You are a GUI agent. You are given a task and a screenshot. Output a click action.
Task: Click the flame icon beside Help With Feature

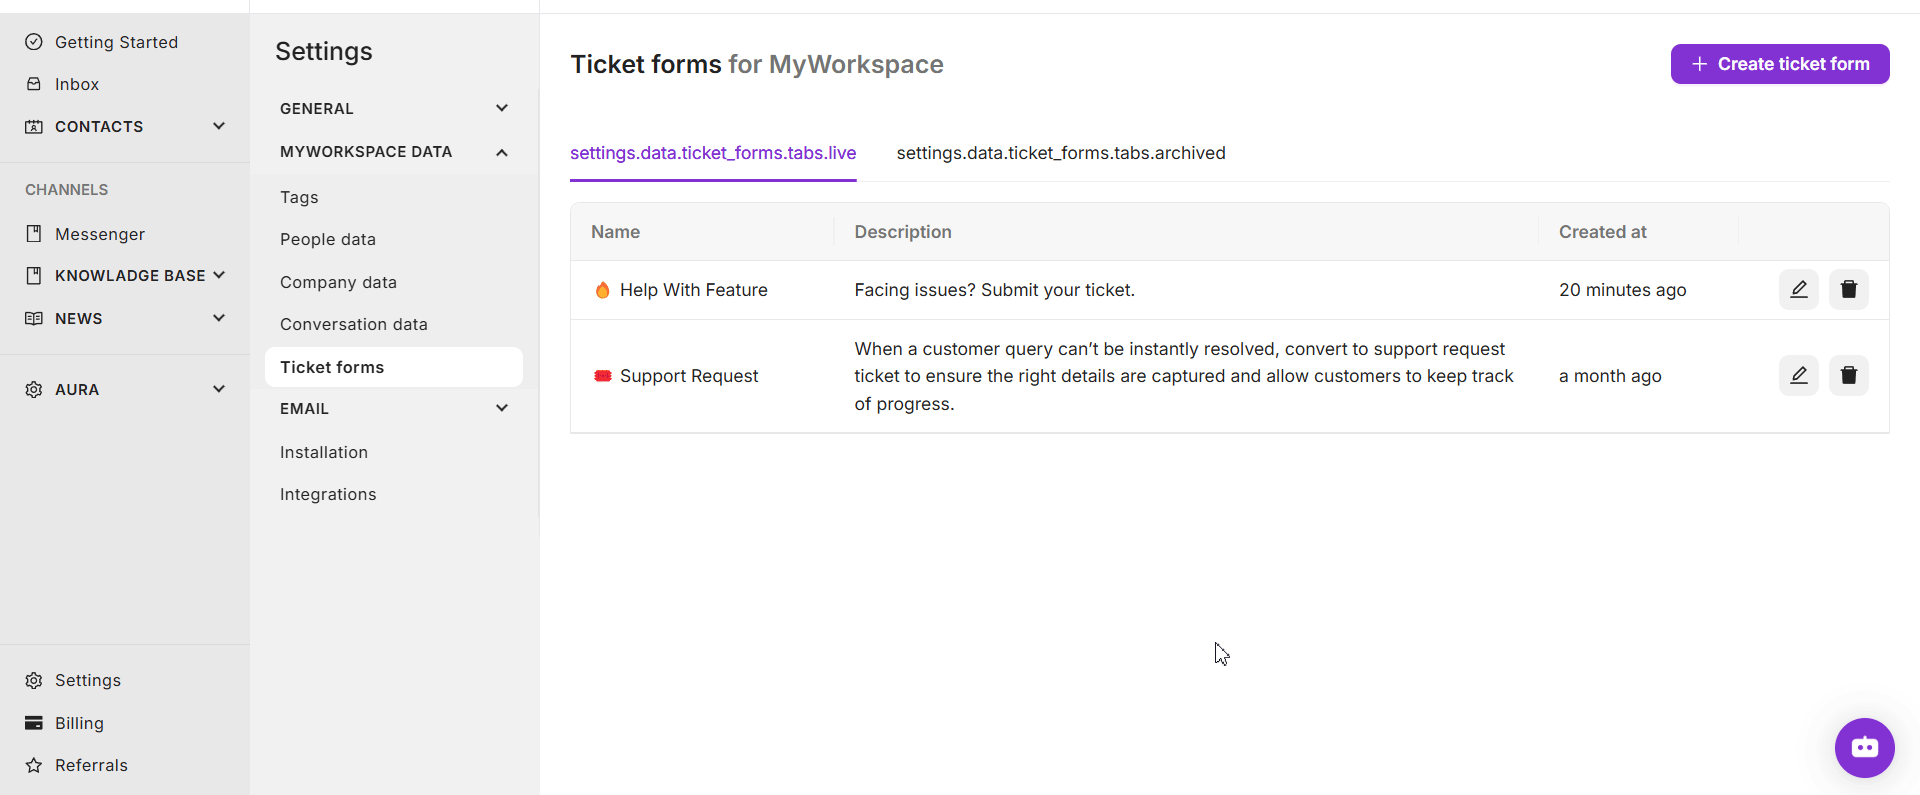(602, 290)
